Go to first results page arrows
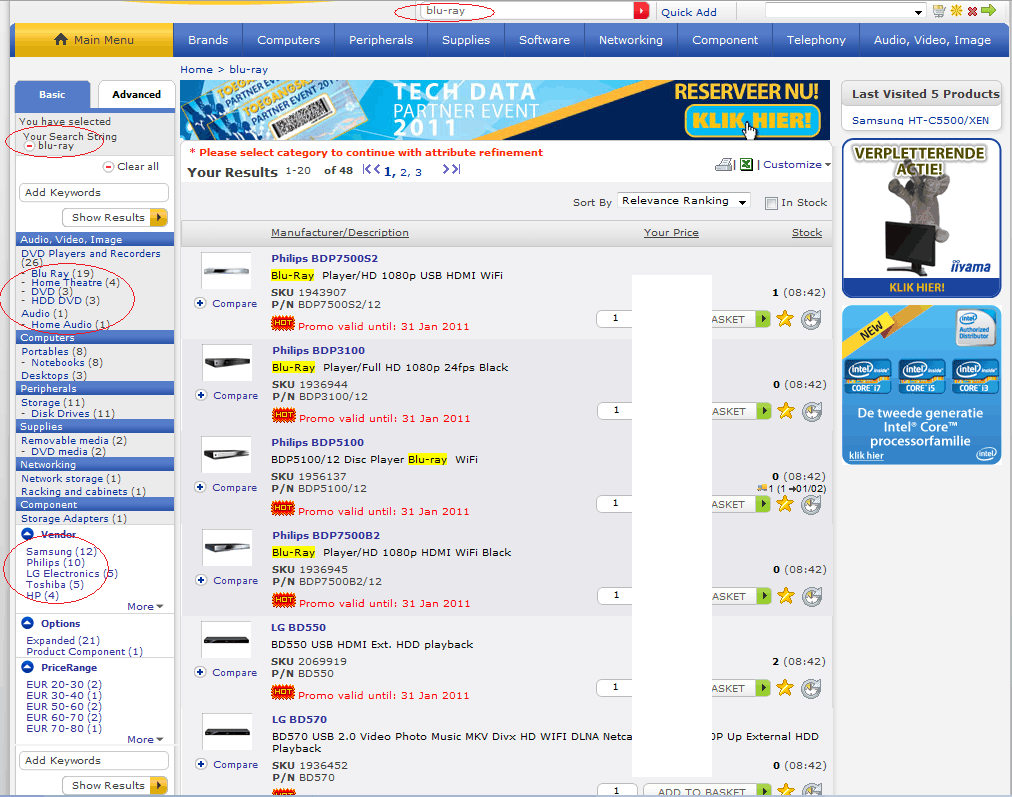Image resolution: width=1012 pixels, height=797 pixels. (371, 170)
